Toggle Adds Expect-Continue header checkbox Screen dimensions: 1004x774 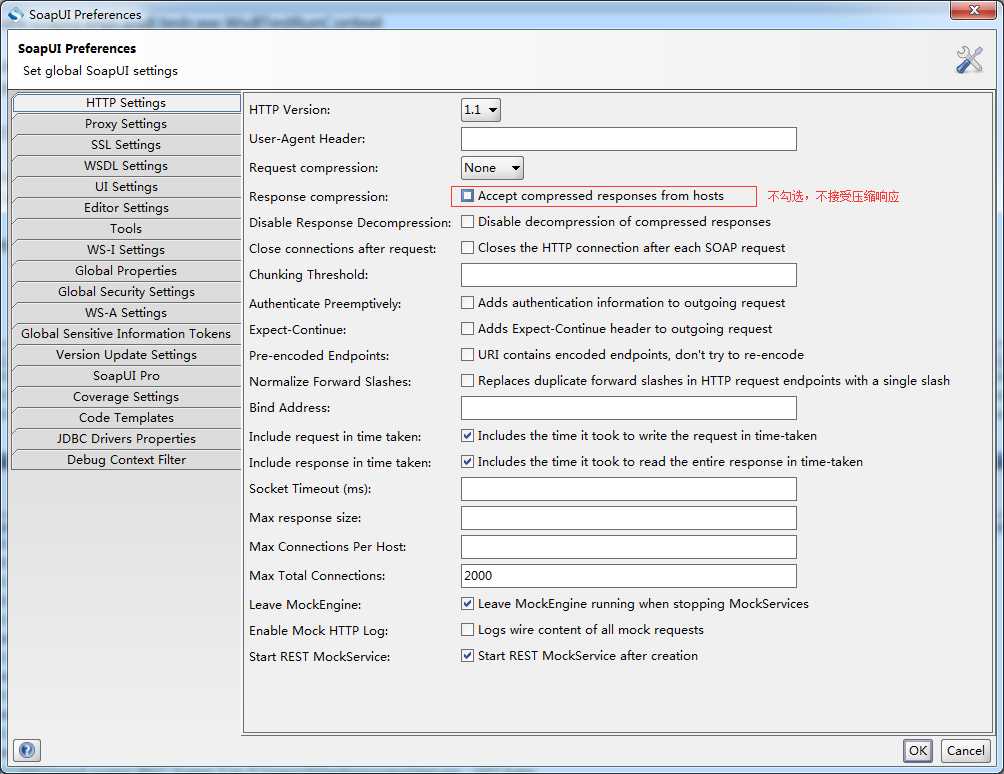467,328
